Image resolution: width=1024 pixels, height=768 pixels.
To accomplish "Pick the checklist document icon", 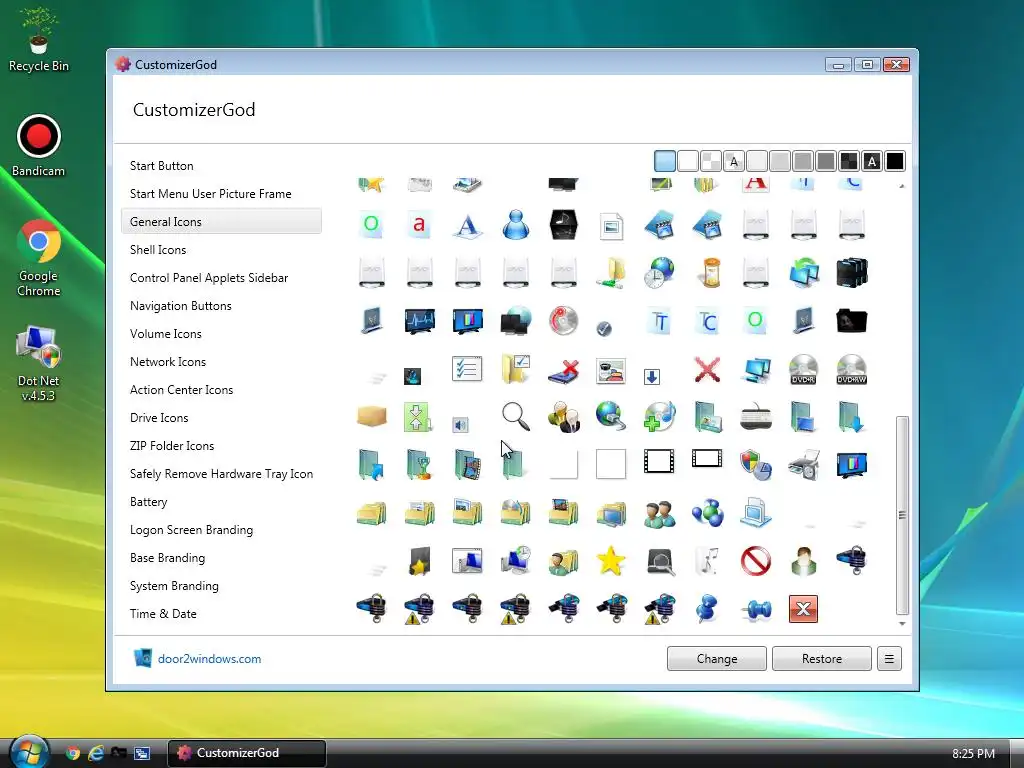I will [467, 369].
